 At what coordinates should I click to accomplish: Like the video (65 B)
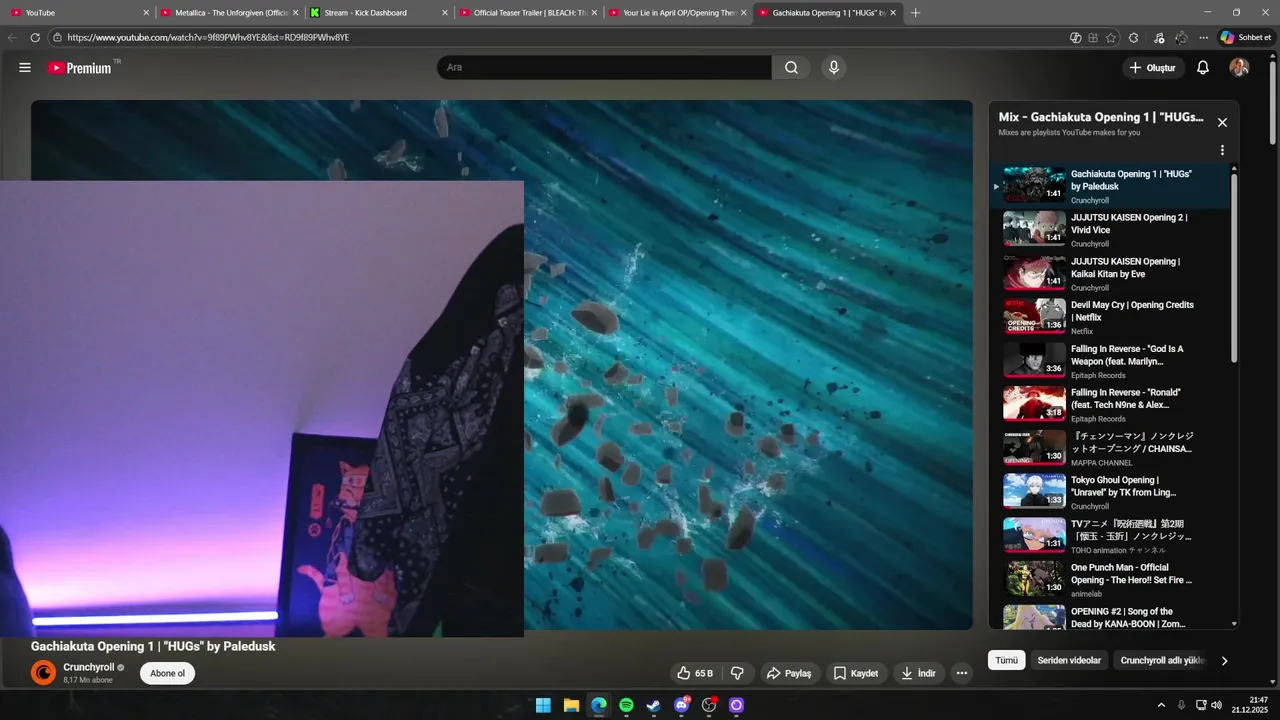(x=695, y=674)
